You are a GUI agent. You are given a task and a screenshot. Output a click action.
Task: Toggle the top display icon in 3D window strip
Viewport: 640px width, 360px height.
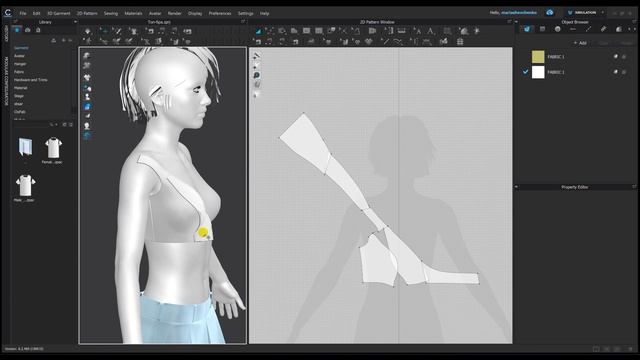coord(87,56)
